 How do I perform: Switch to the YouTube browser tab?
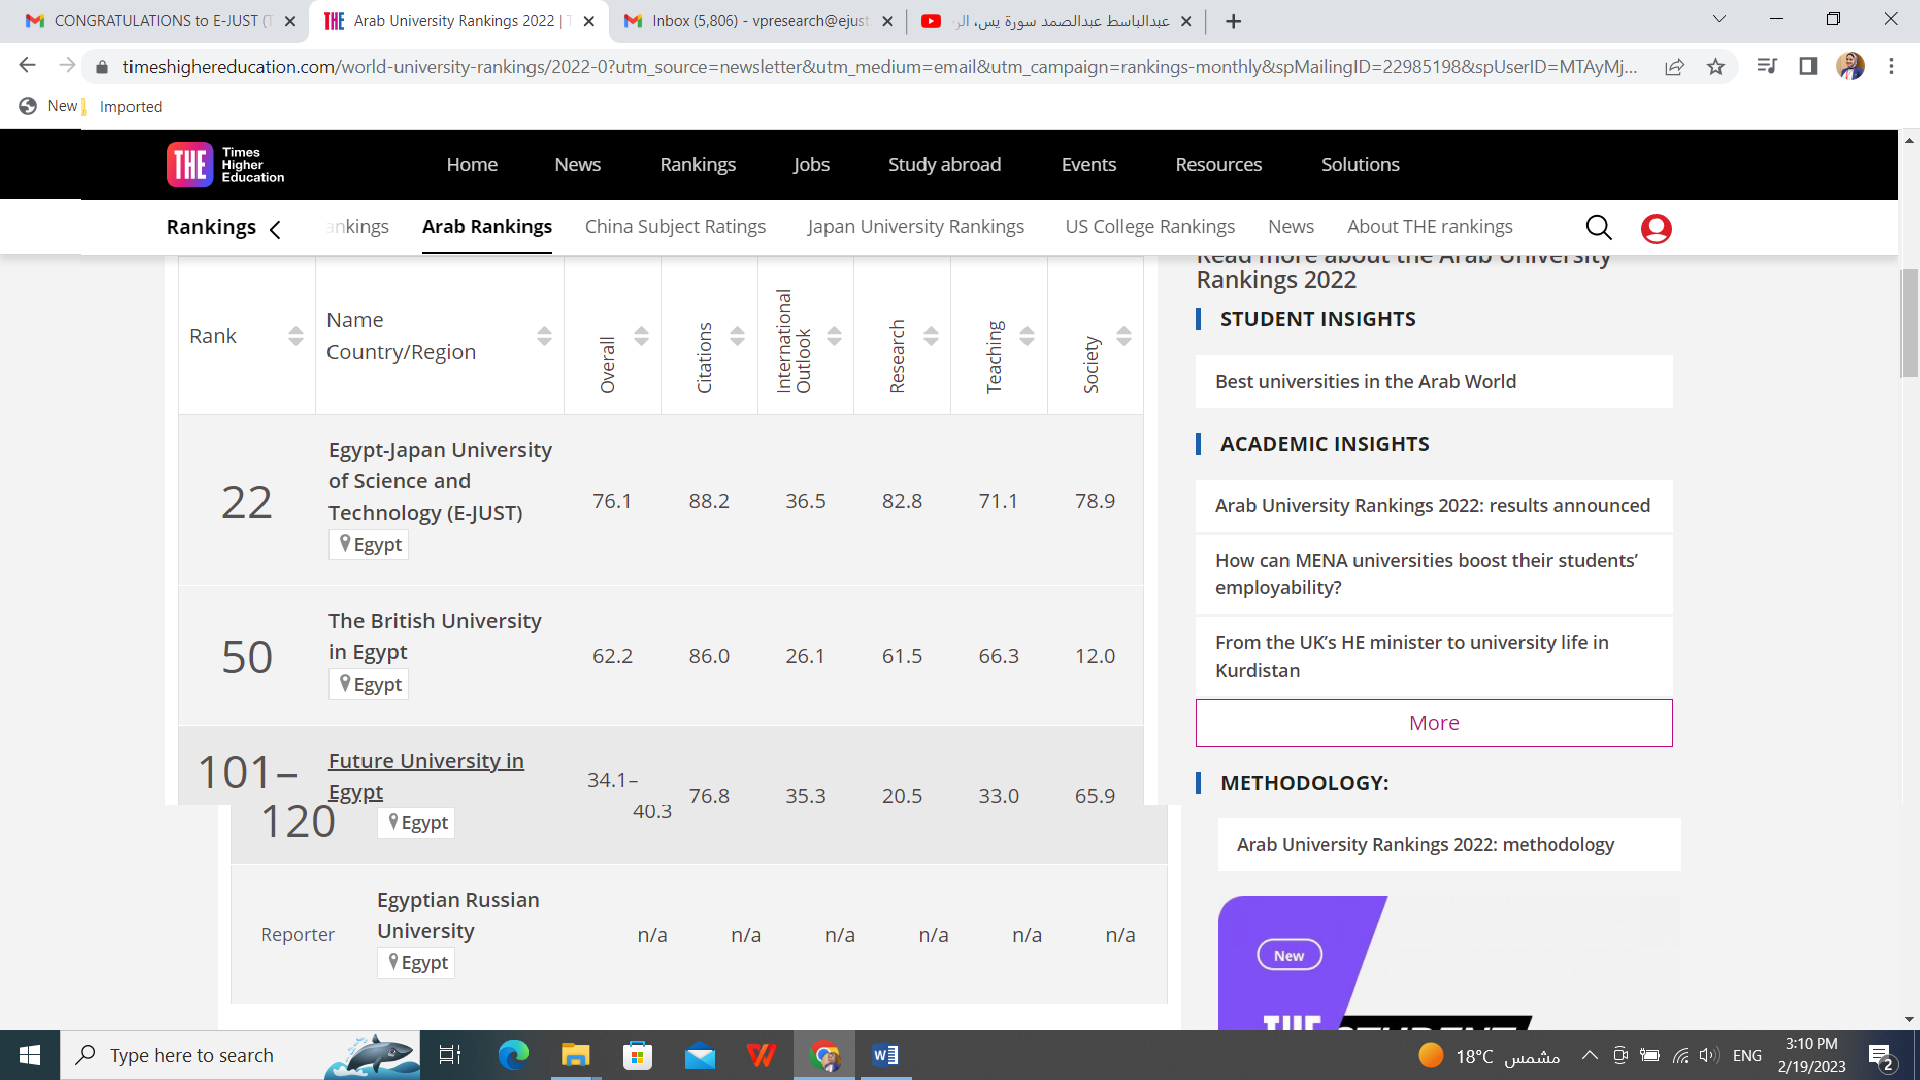click(x=1056, y=21)
